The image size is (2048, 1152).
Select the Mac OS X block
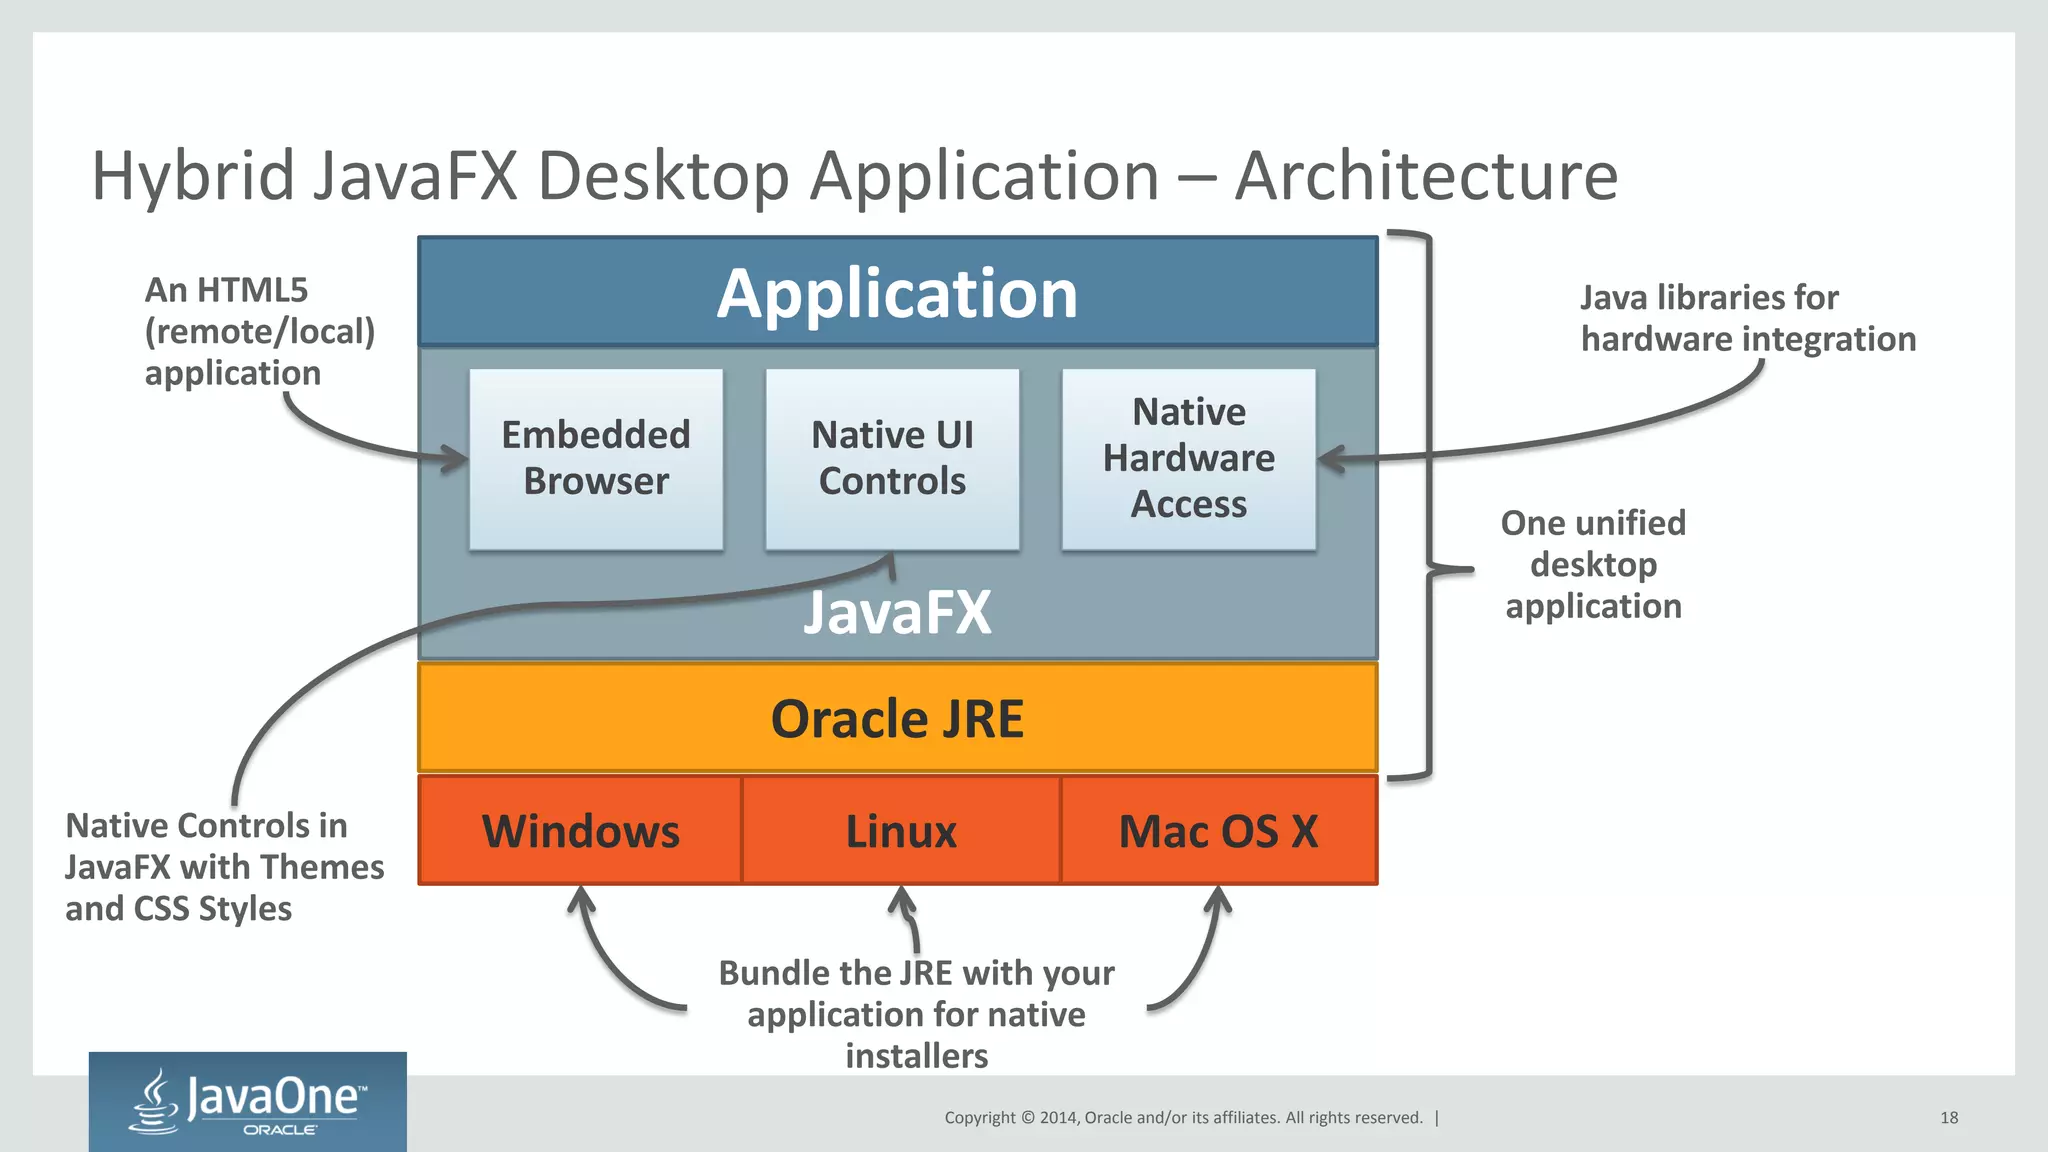pyautogui.click(x=1219, y=831)
